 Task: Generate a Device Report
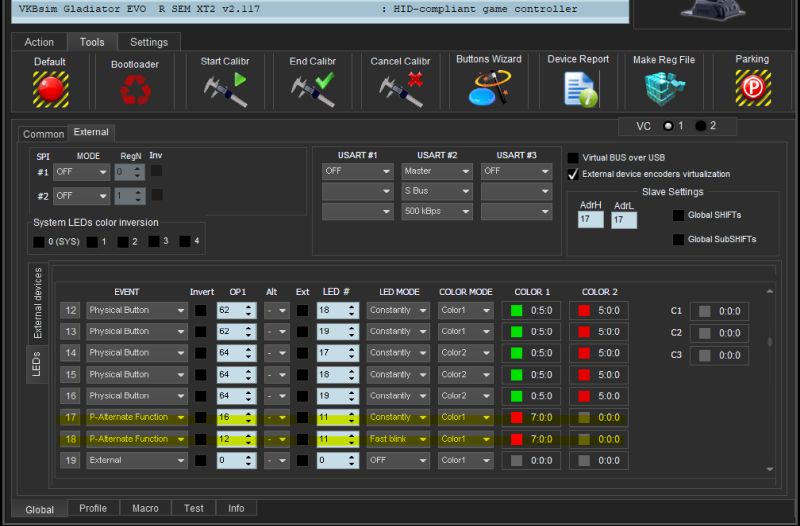(580, 89)
